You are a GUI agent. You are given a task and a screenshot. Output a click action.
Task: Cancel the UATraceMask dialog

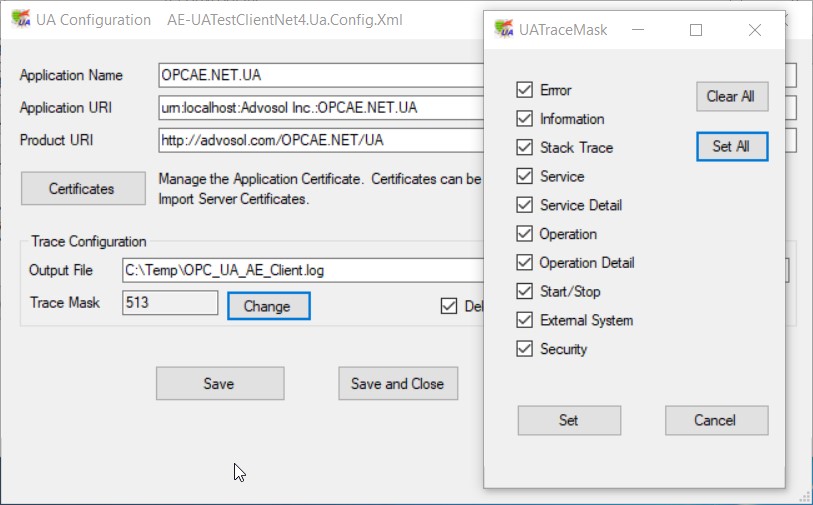tap(716, 420)
